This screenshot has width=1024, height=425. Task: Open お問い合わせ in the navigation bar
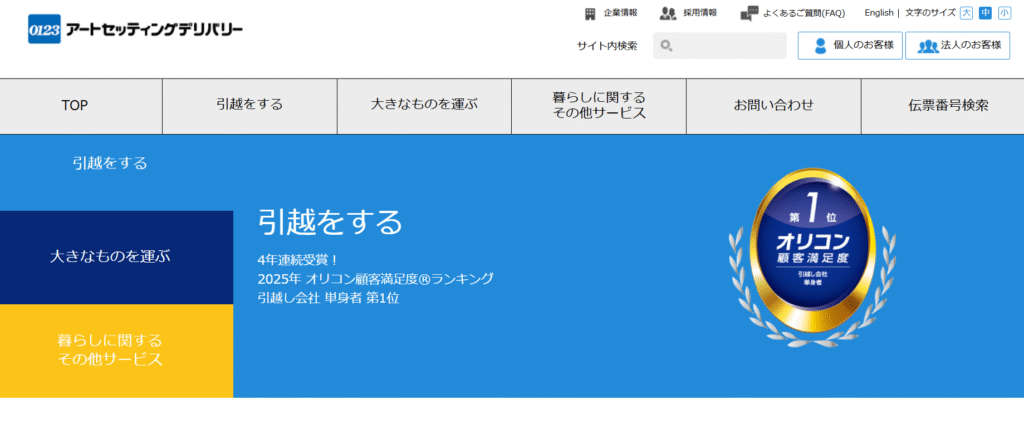pos(773,106)
